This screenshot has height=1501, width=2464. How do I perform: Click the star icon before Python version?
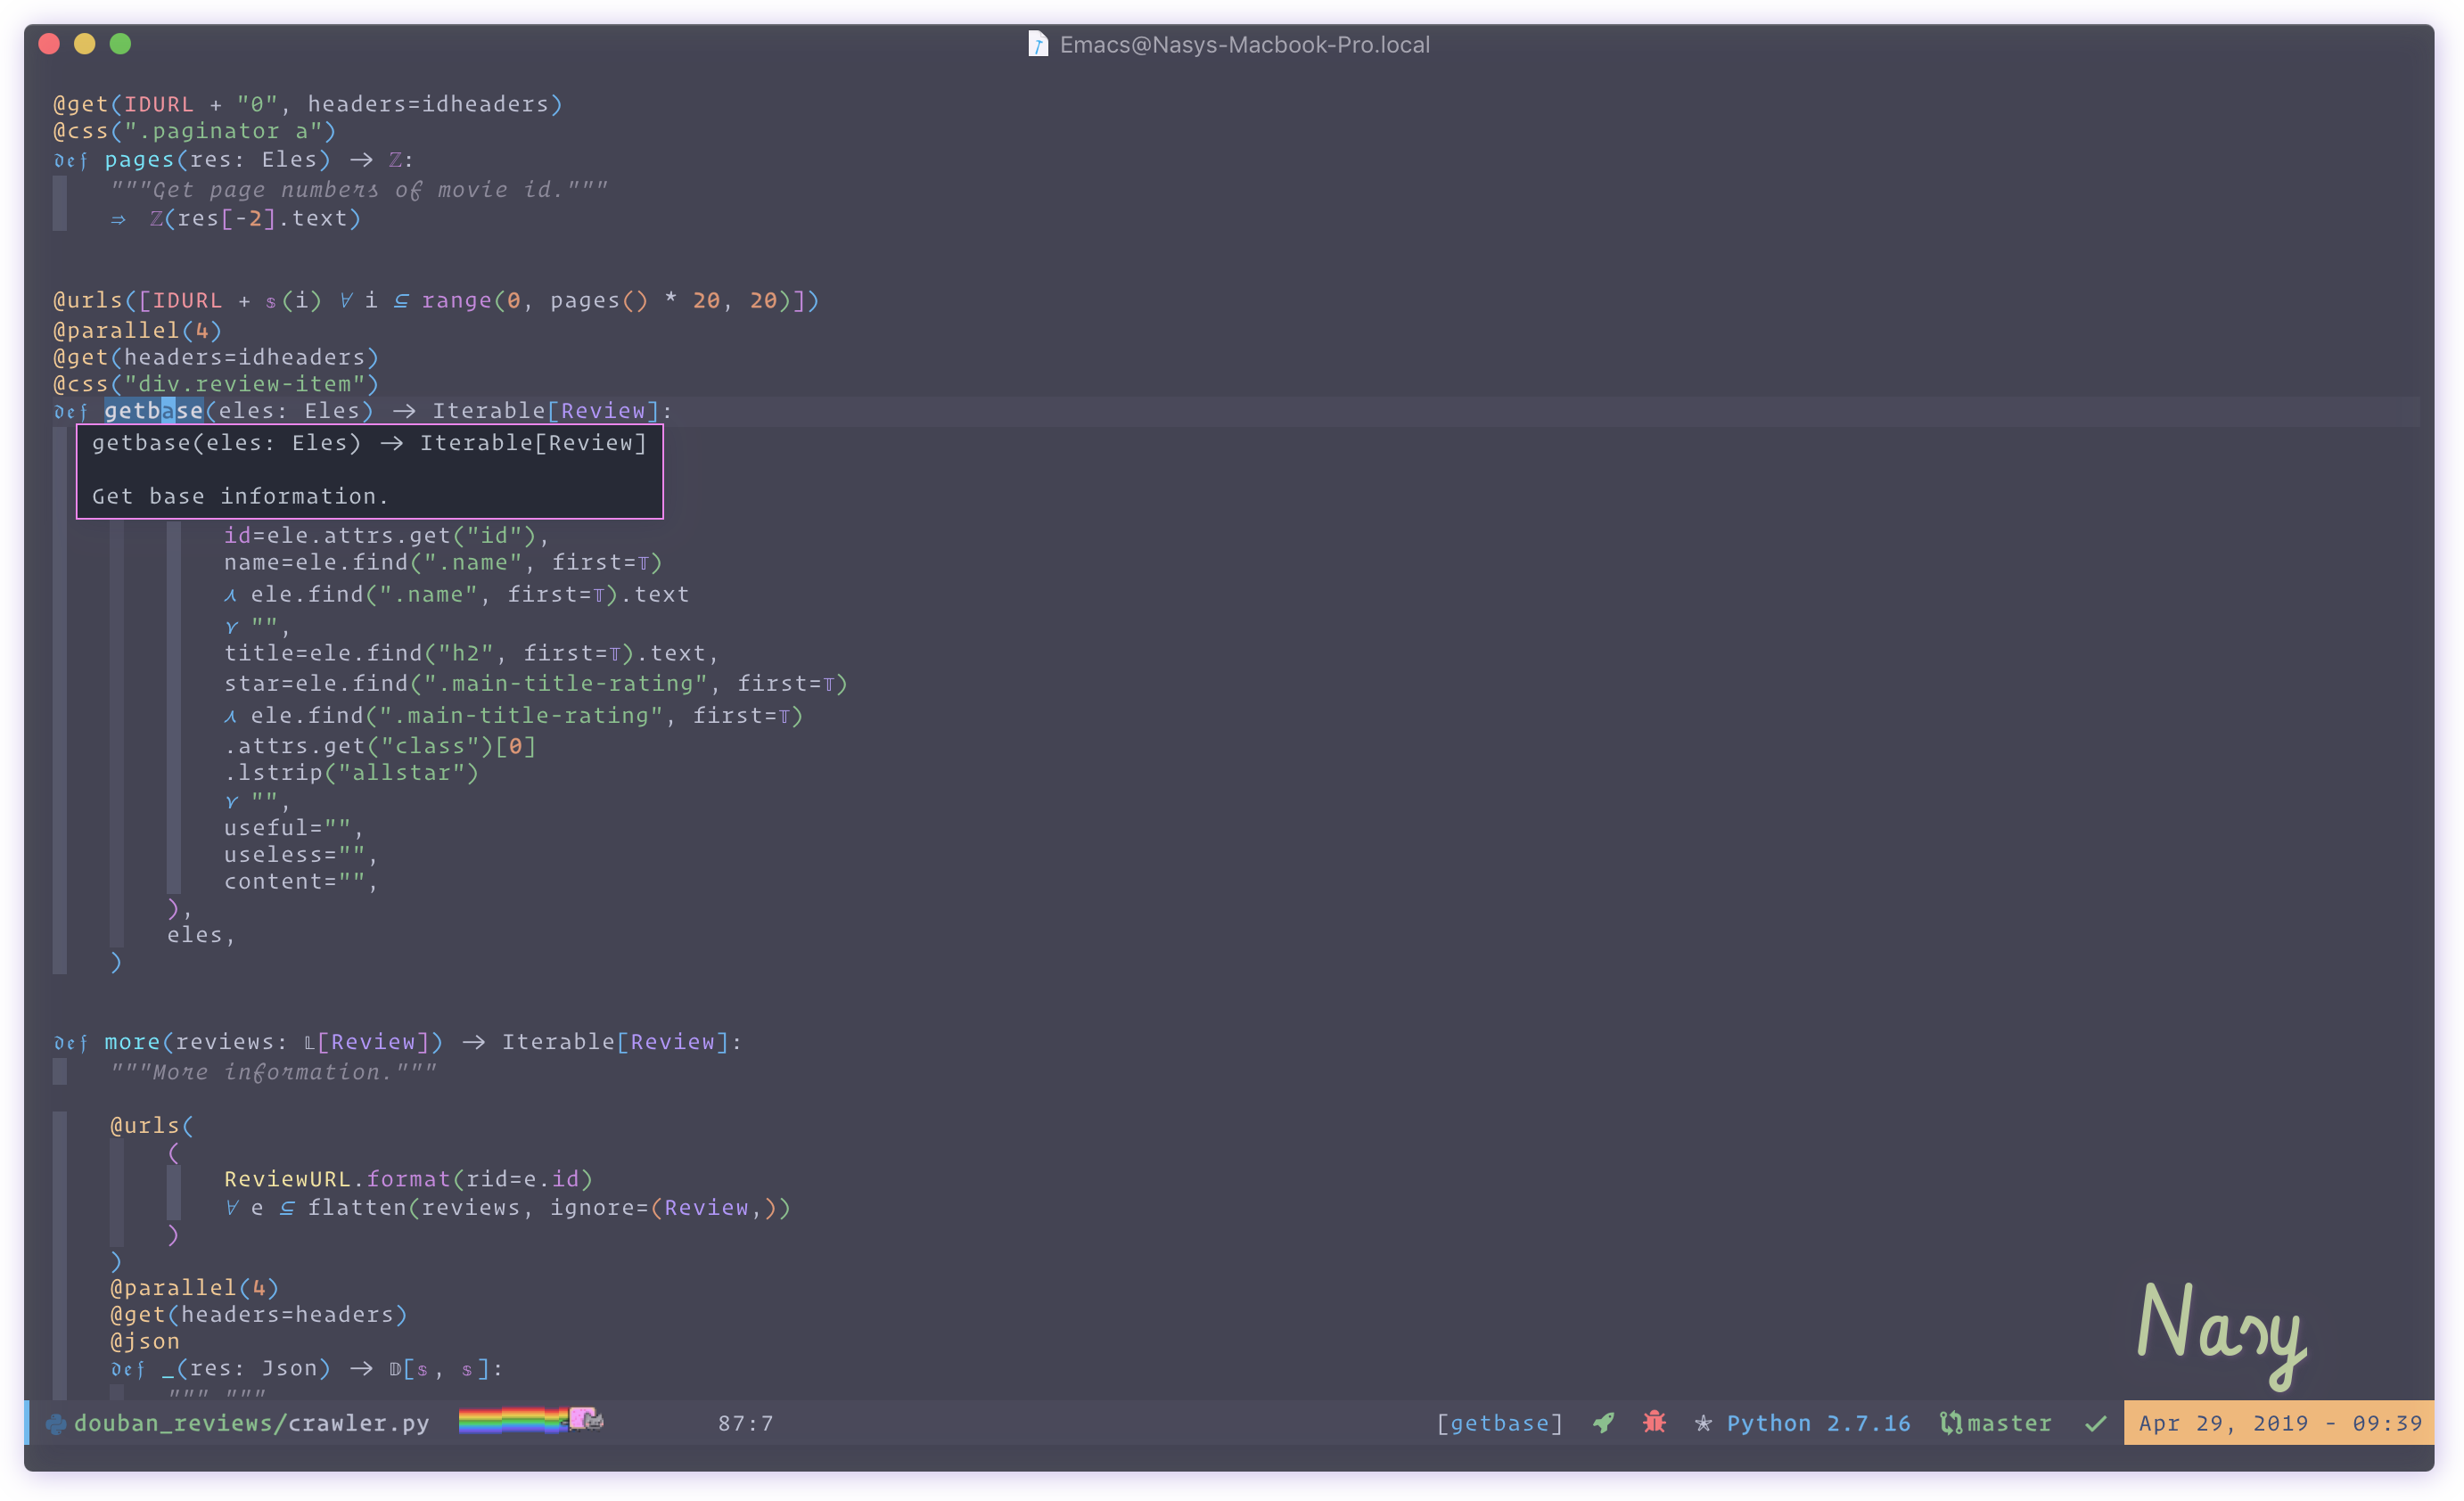[1703, 1423]
